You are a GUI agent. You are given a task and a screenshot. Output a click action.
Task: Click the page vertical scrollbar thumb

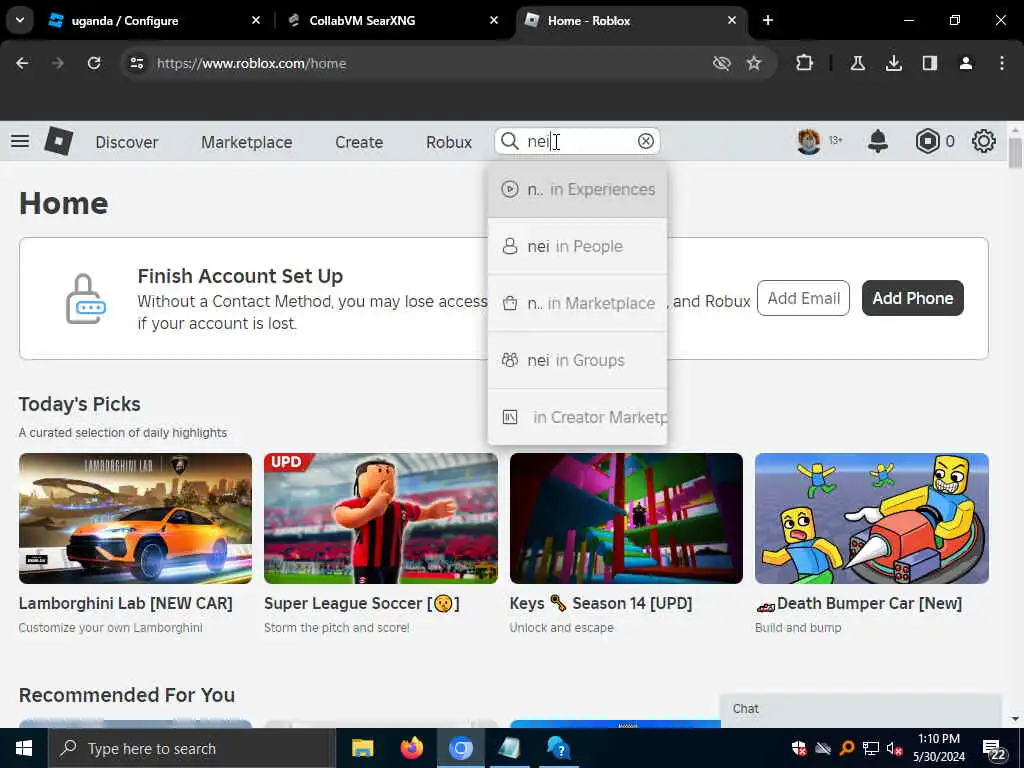pyautogui.click(x=1014, y=153)
